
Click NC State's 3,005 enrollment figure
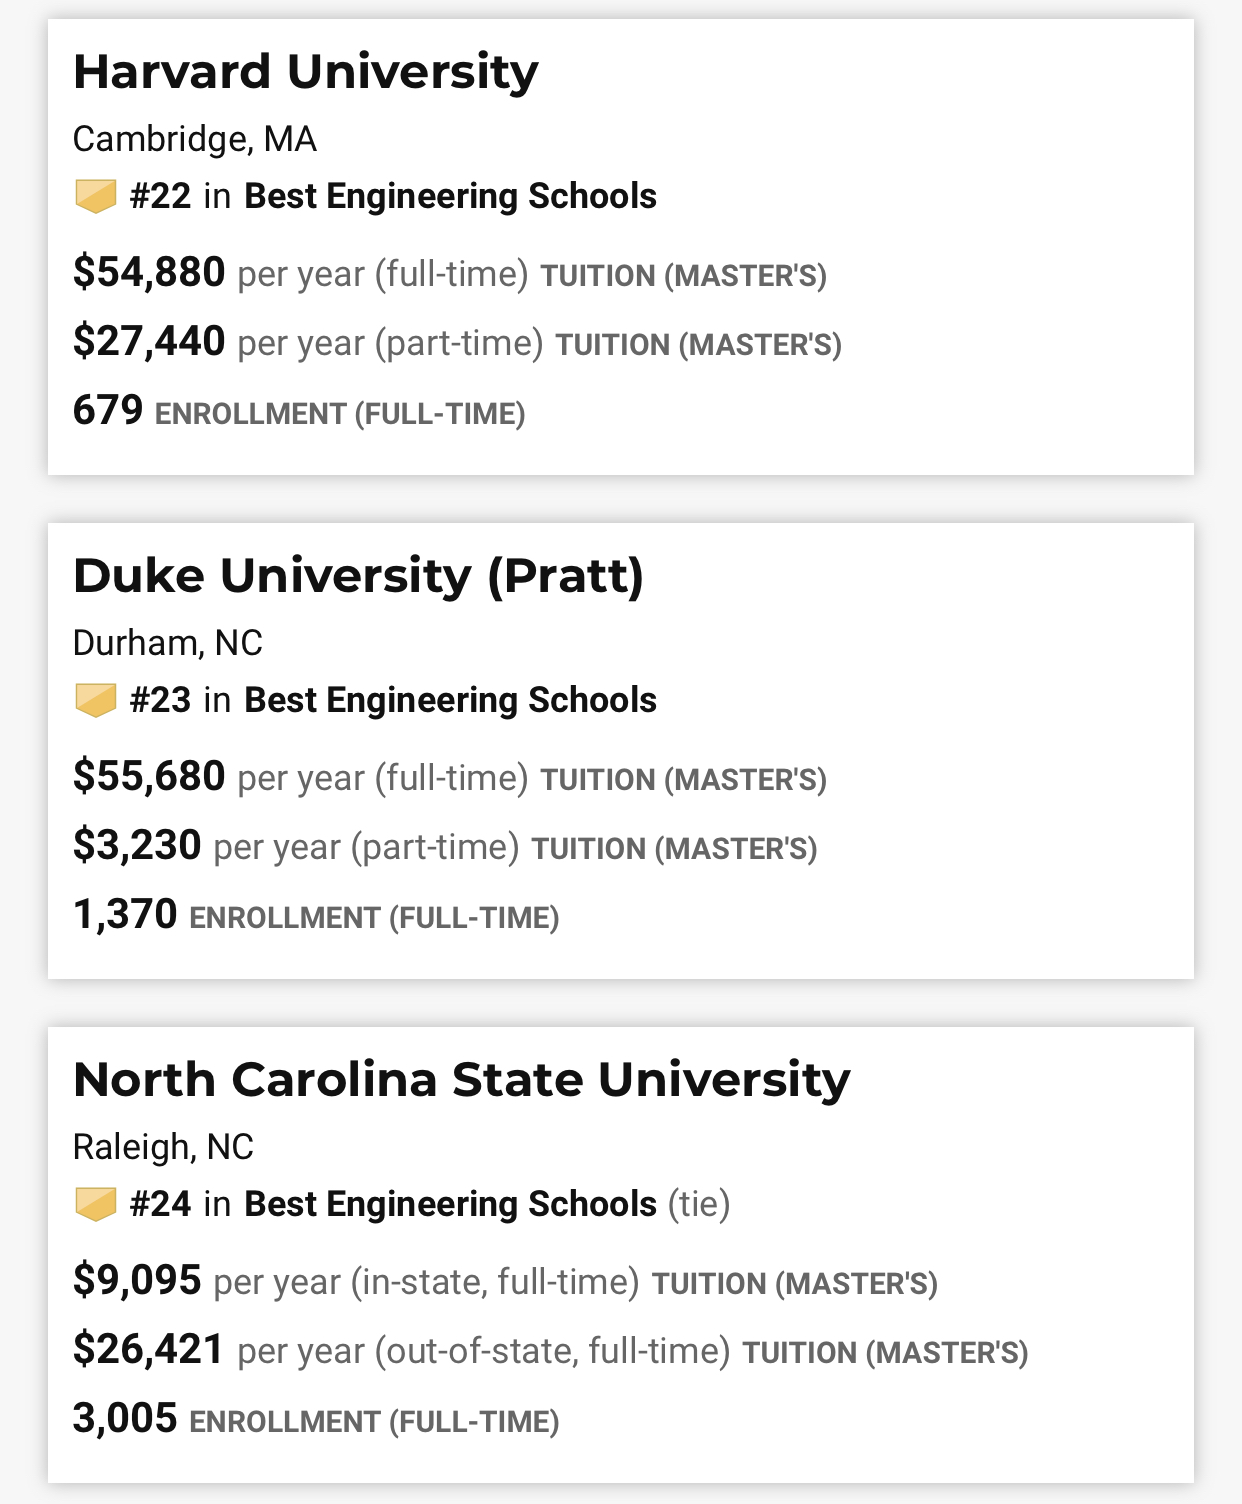[125, 1418]
